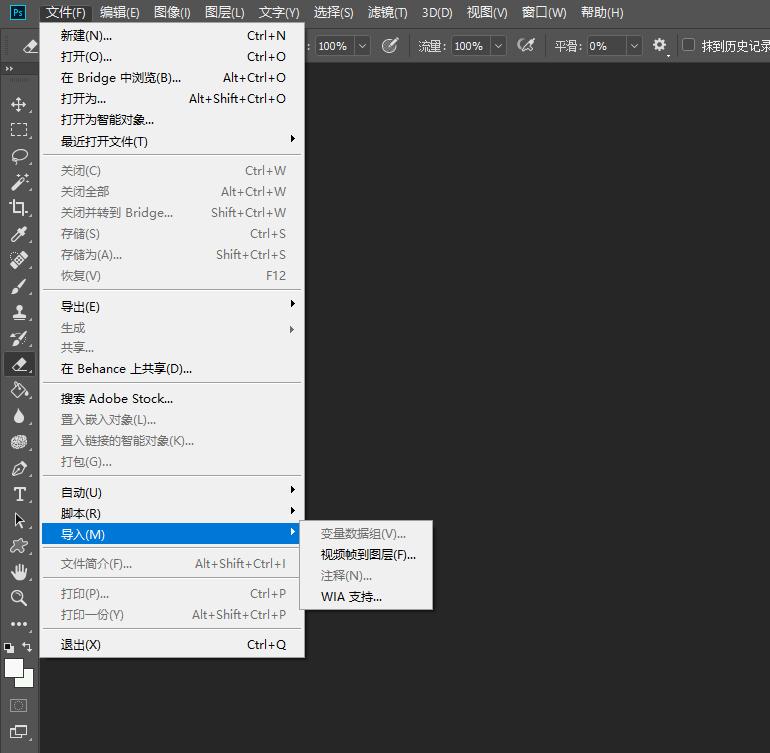Select the Lasso tool
Viewport: 770px width, 753px height.
18,156
